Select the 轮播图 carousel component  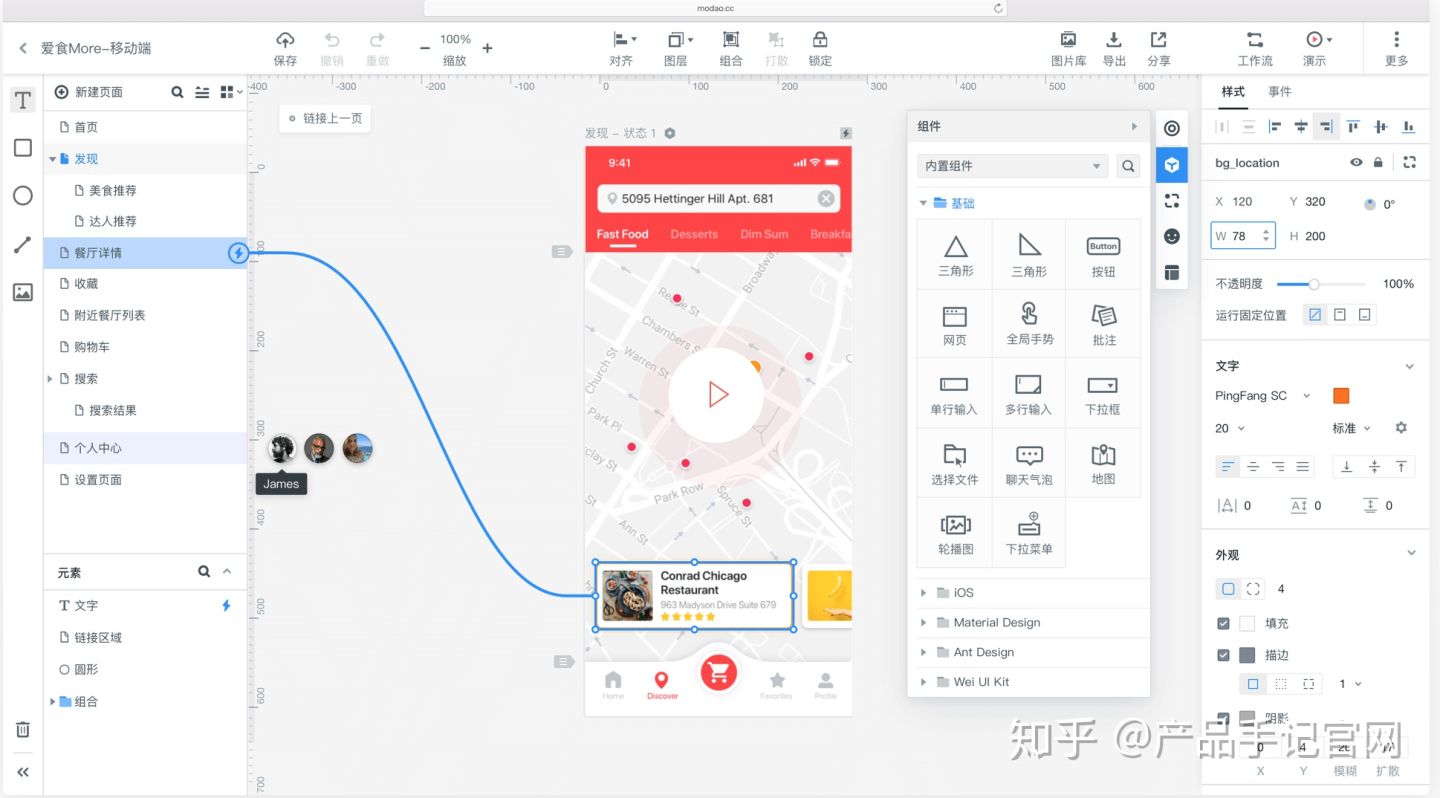[954, 531]
